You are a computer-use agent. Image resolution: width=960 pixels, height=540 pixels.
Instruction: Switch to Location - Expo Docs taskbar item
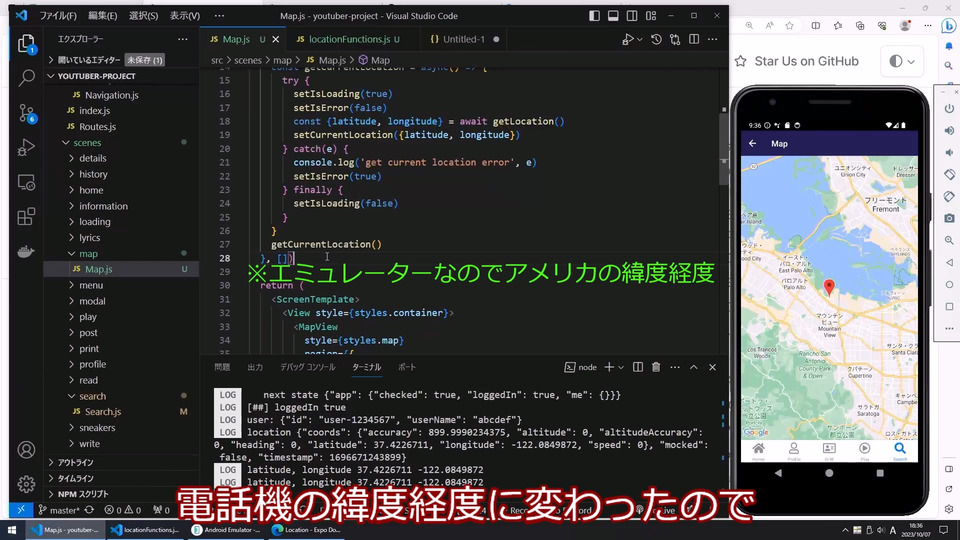pos(306,530)
